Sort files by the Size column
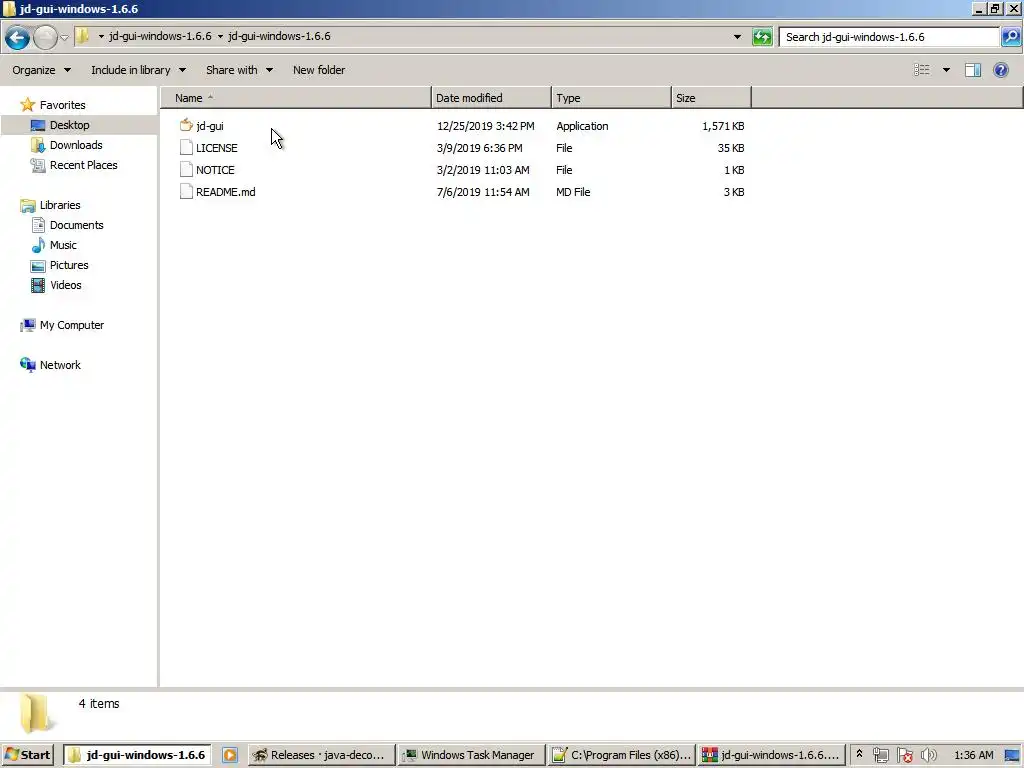The height and width of the screenshot is (768, 1024). [x=711, y=98]
